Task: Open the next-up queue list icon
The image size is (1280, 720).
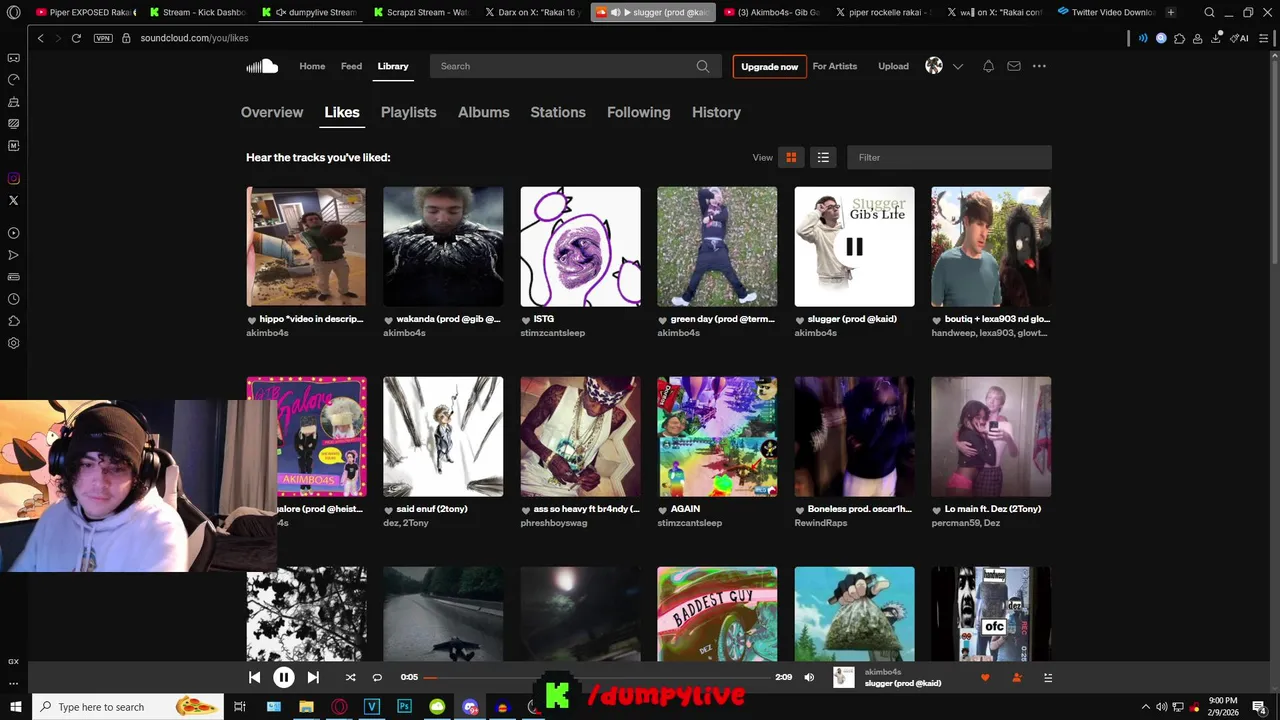Action: (1048, 677)
